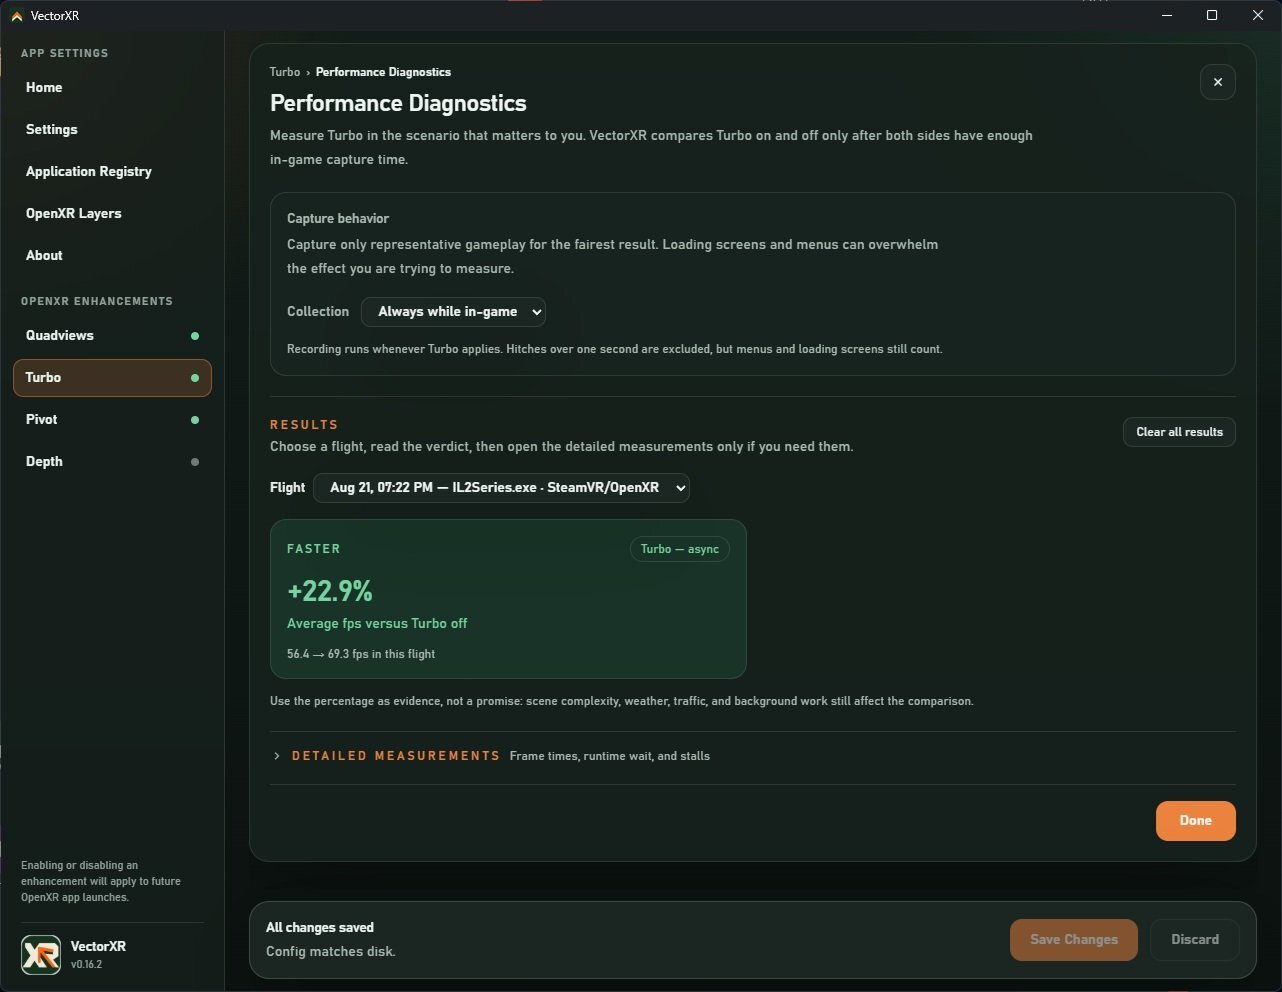Maximize the VectorXR window
1282x992 pixels.
click(1212, 15)
